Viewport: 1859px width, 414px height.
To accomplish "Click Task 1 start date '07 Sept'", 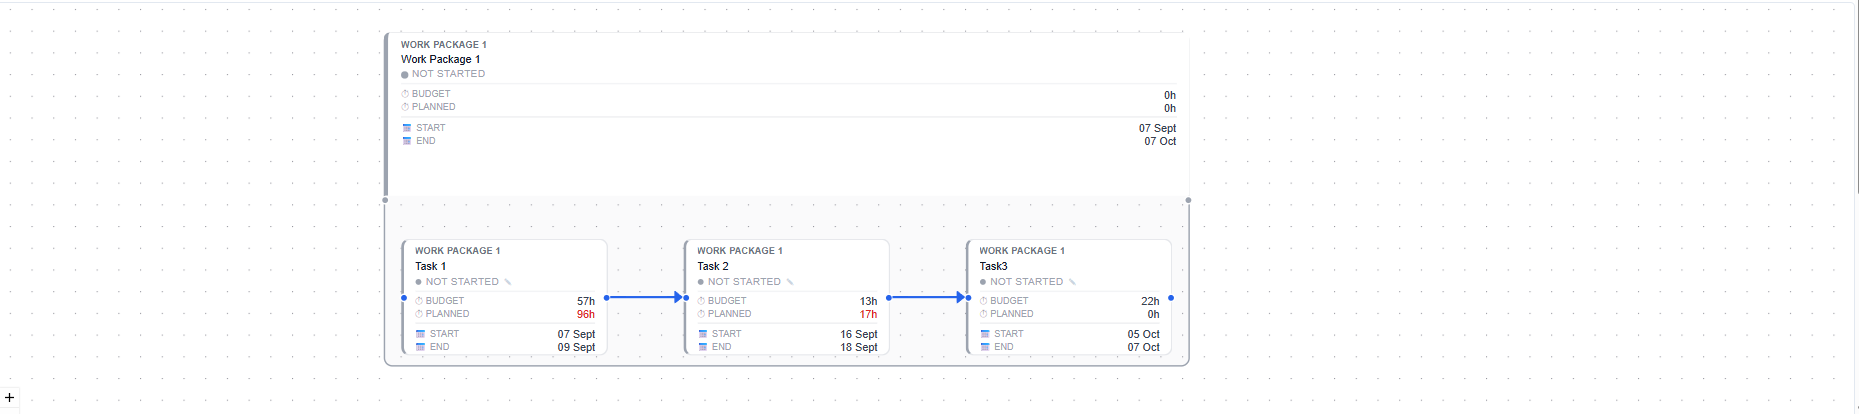I will (576, 334).
